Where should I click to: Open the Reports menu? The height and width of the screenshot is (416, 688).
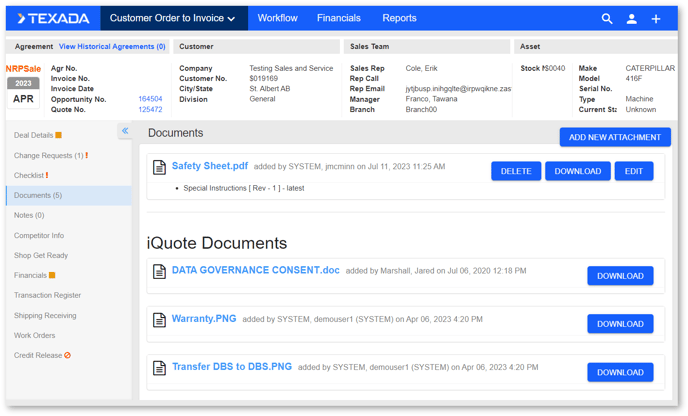click(399, 18)
